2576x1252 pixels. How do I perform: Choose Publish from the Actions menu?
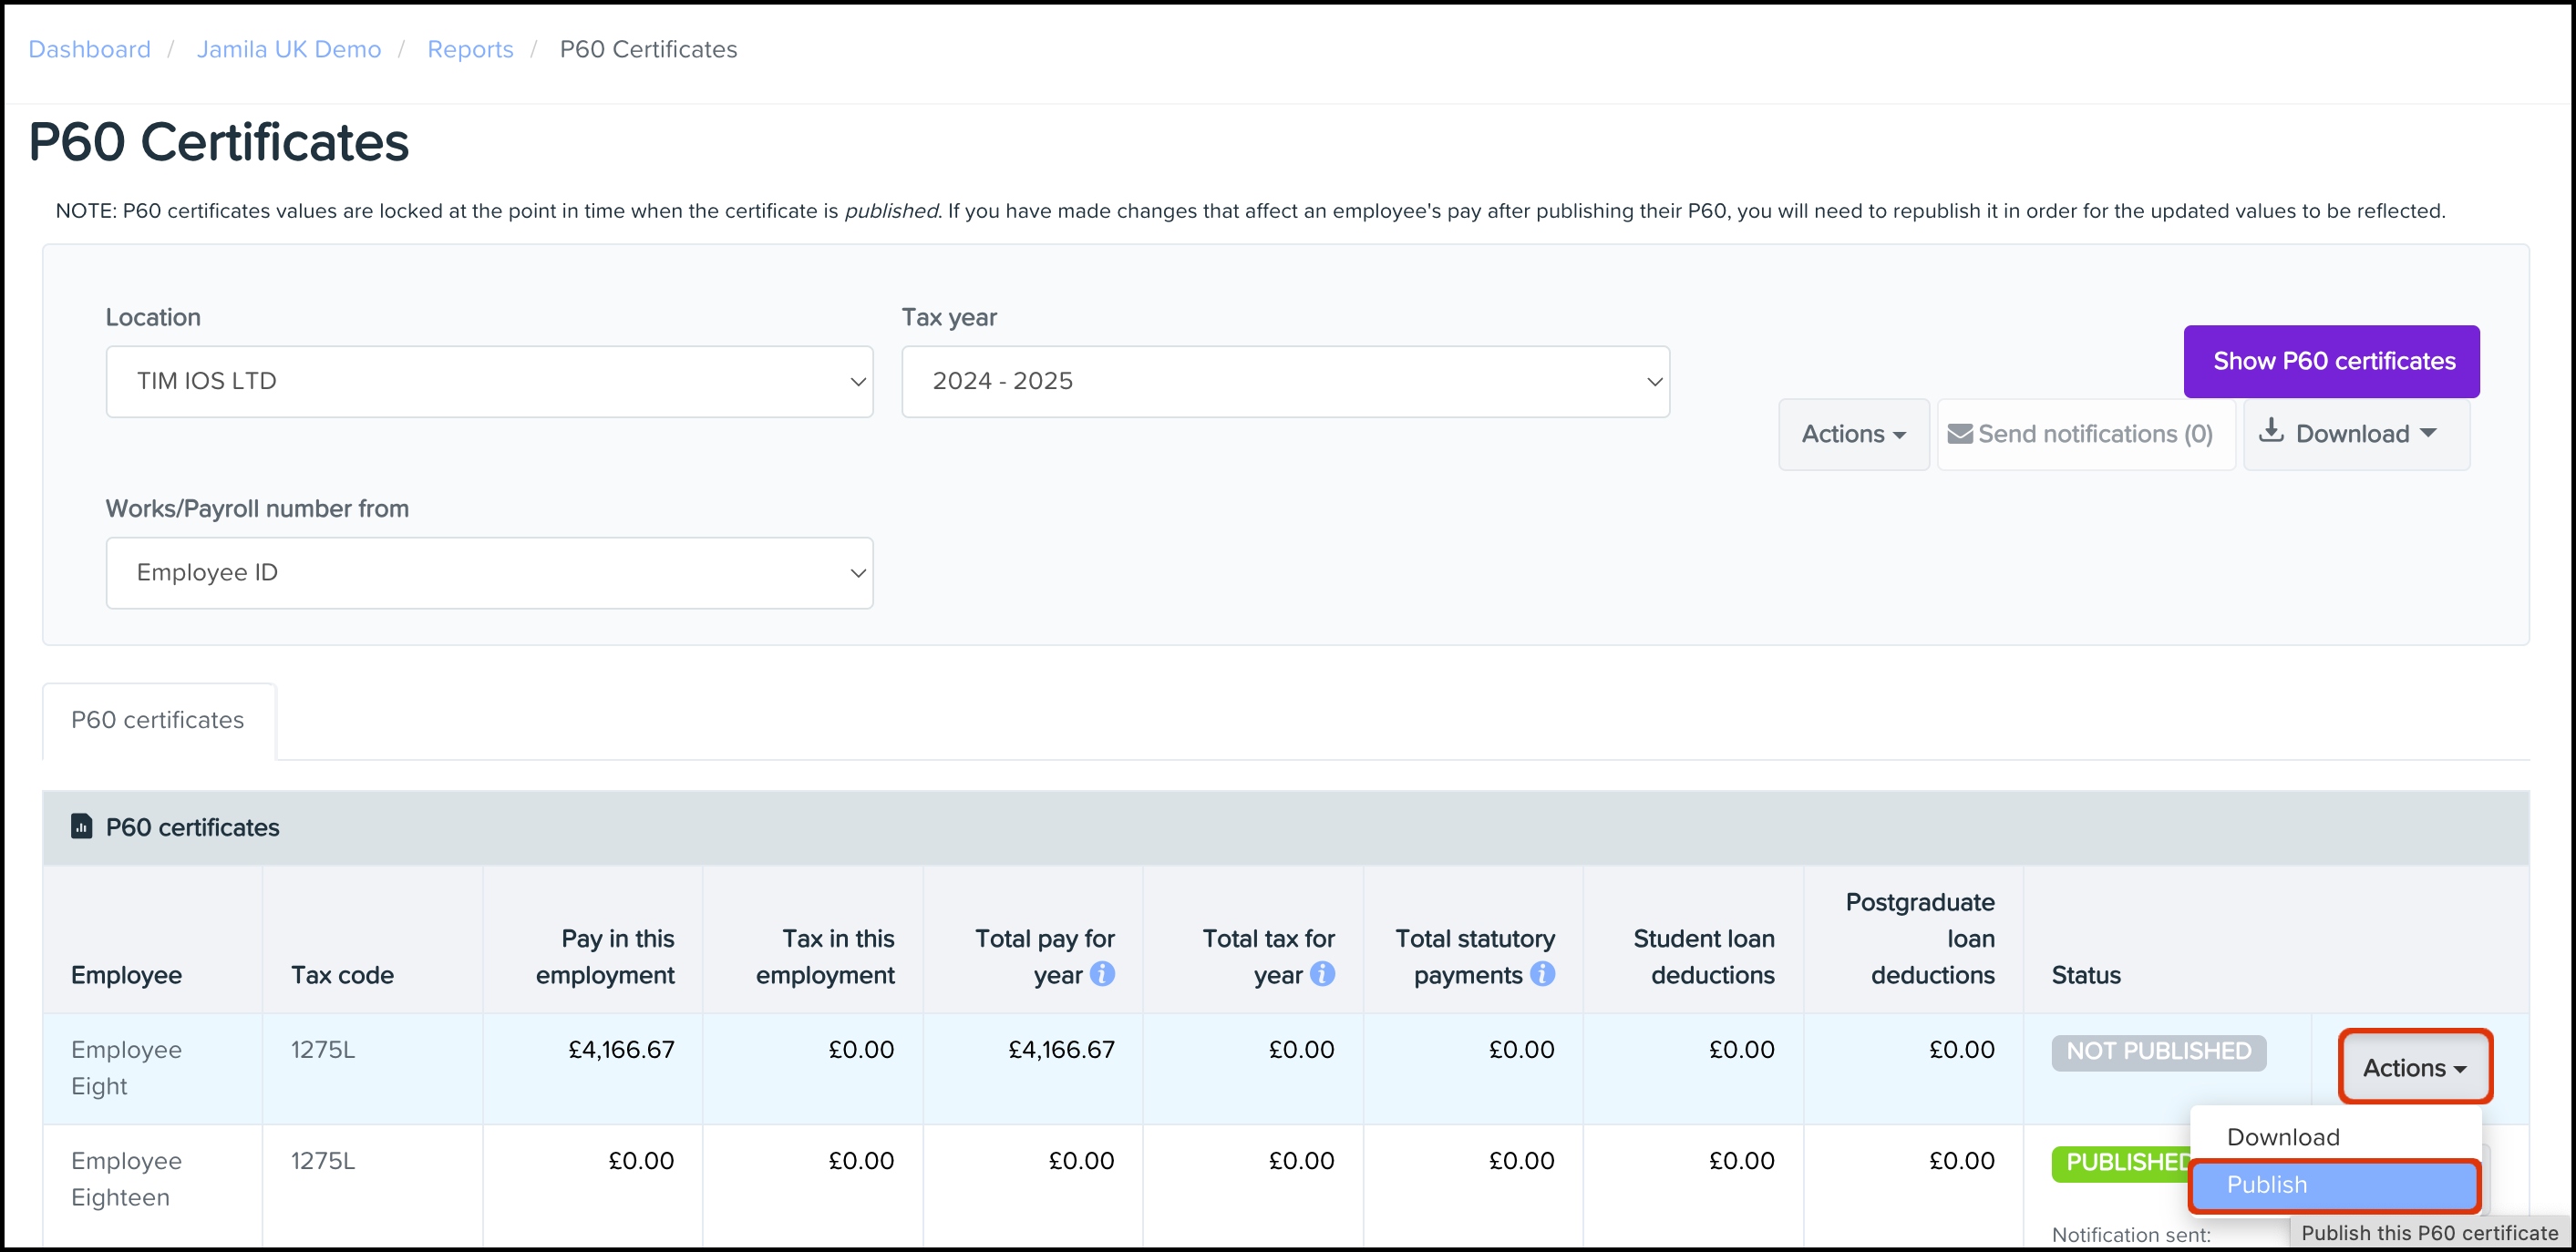[x=2334, y=1185]
